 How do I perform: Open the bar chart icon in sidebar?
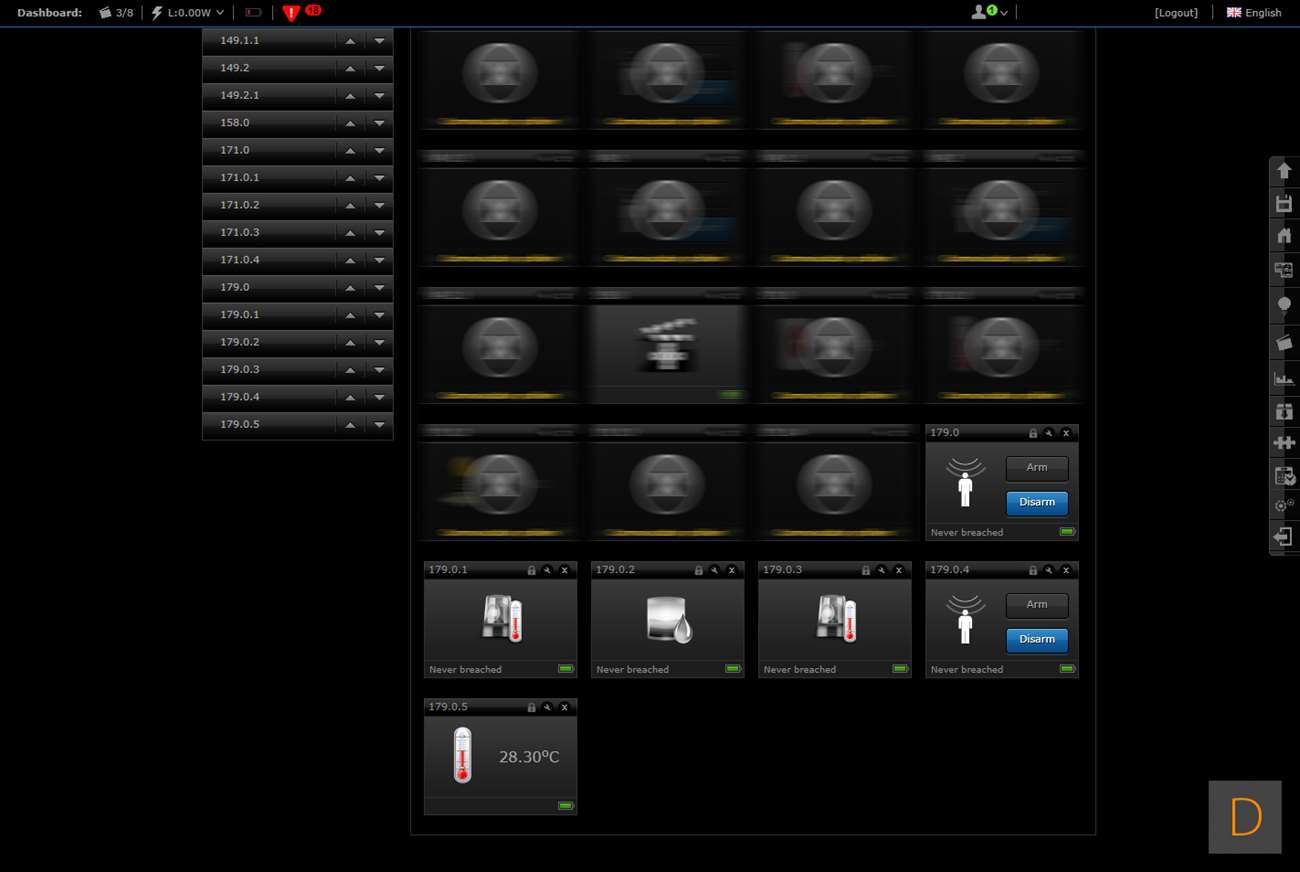click(1284, 379)
